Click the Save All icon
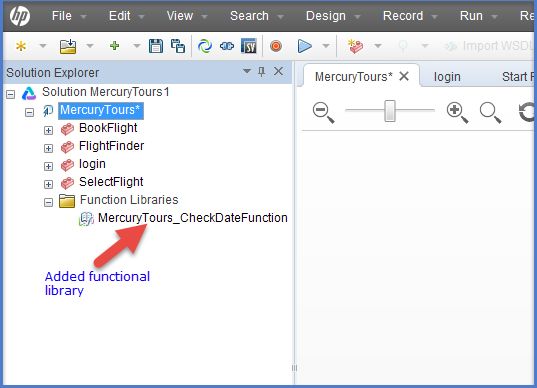The height and width of the screenshot is (388, 537). 178,46
